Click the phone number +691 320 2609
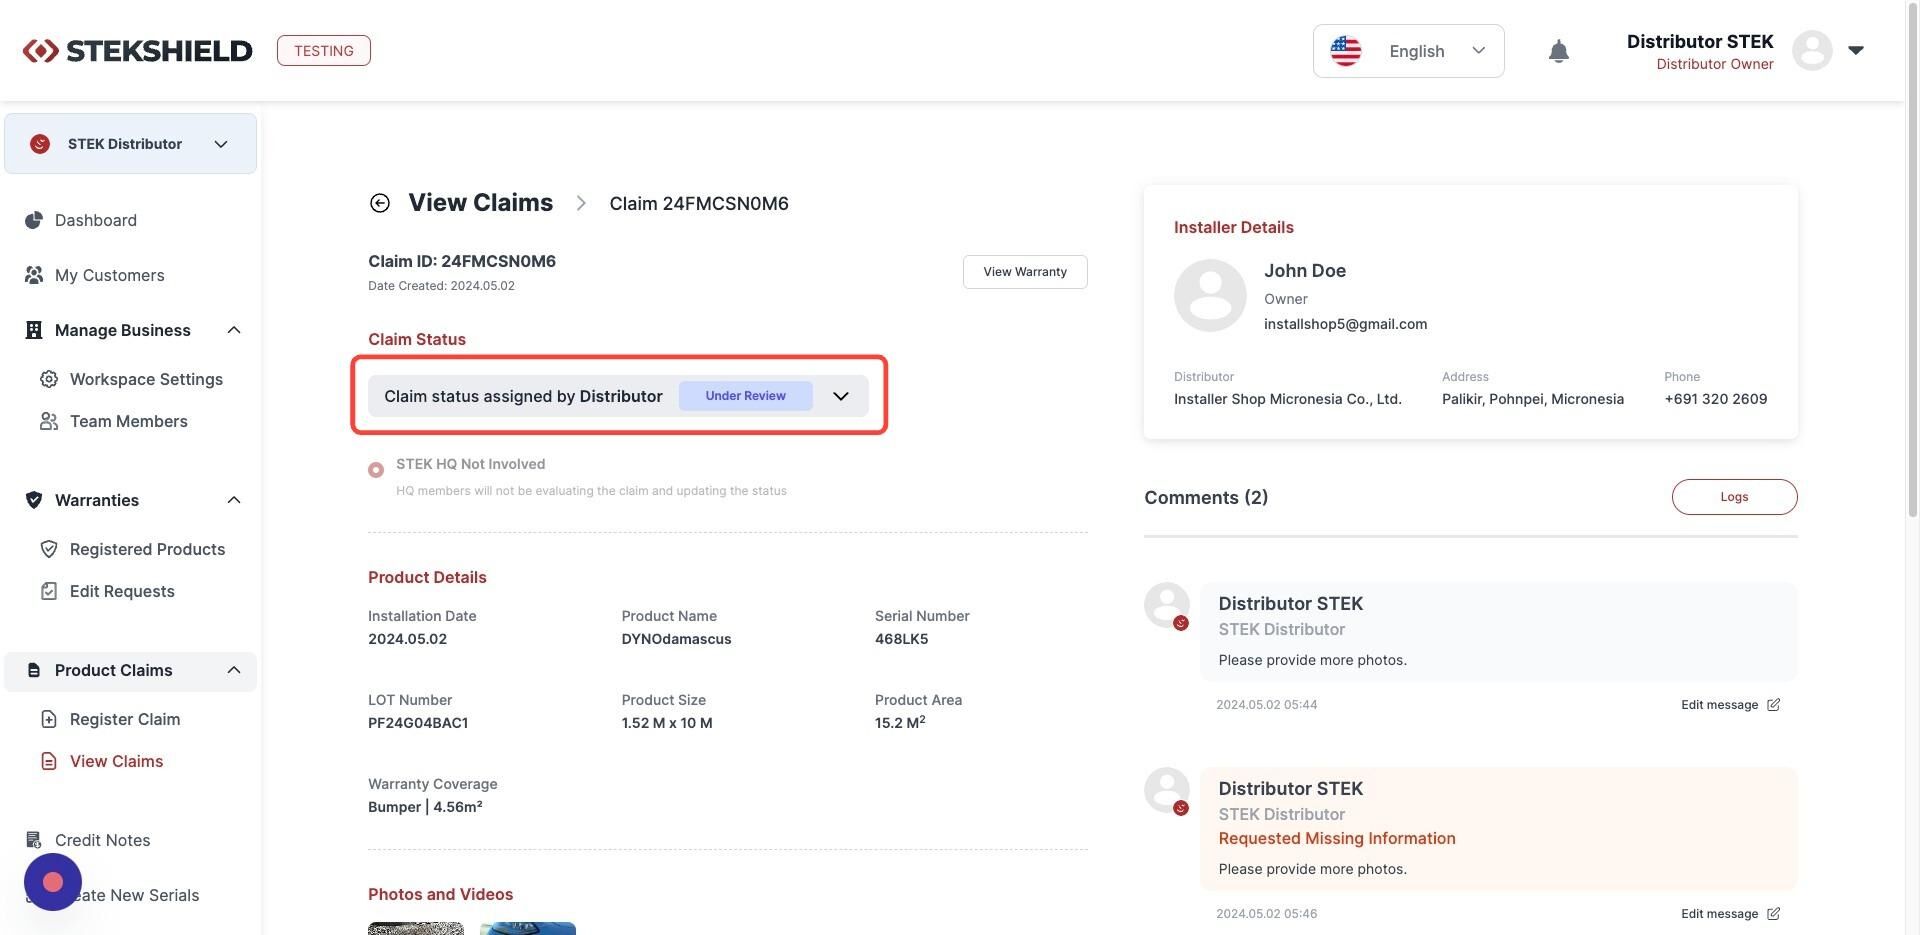The image size is (1920, 935). coord(1715,399)
